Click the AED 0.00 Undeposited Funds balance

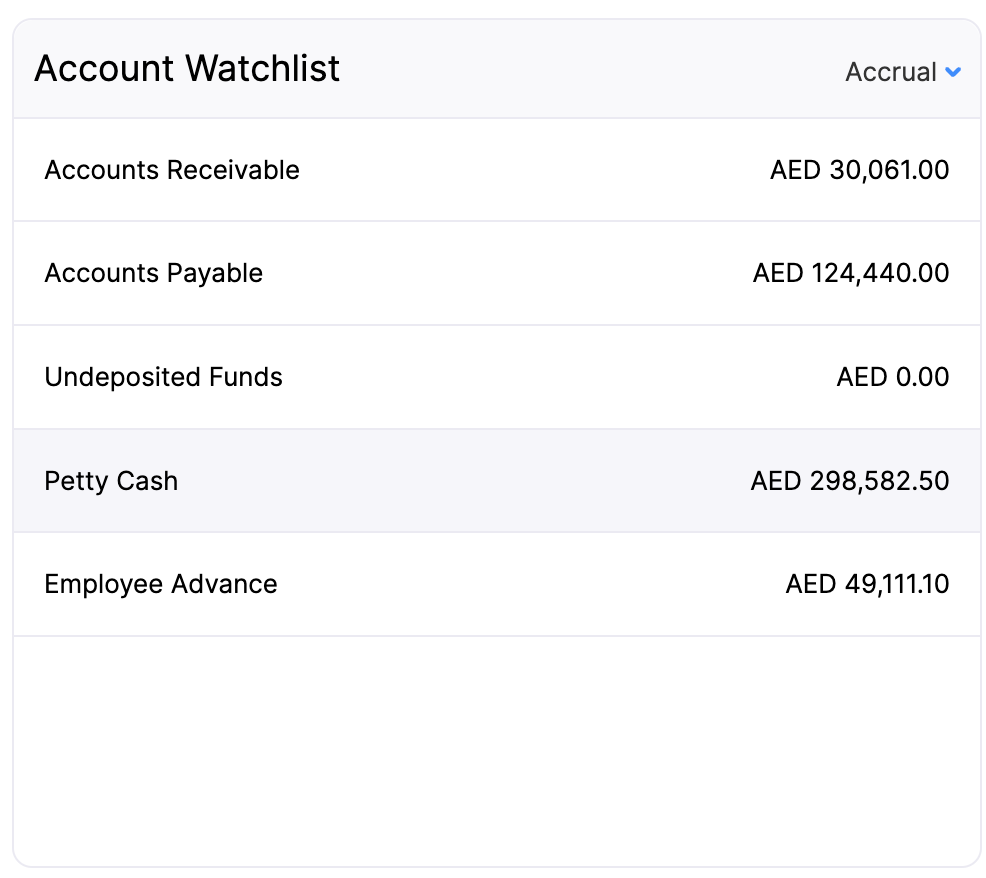pyautogui.click(x=892, y=377)
